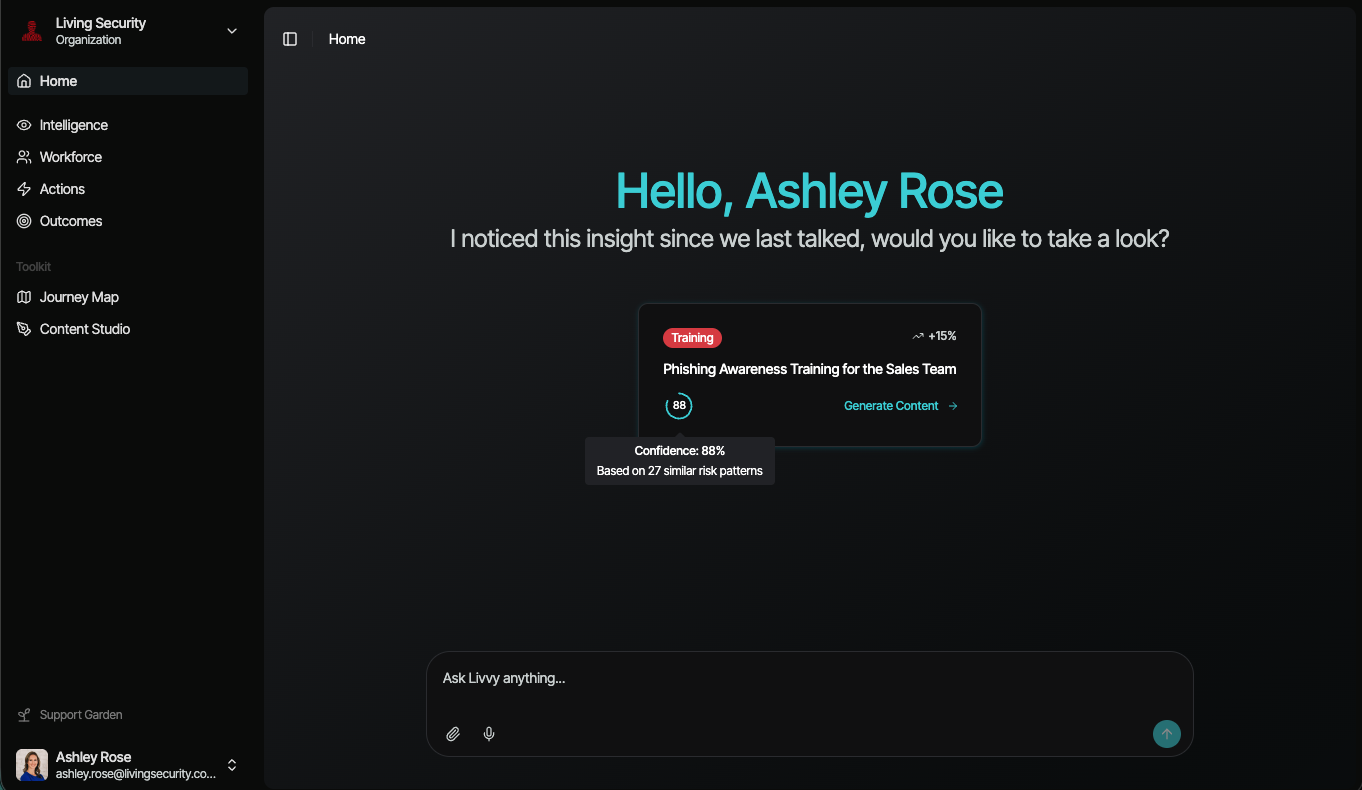Click Ashley Rose's profile avatar
Viewport: 1362px width, 790px height.
tap(32, 765)
